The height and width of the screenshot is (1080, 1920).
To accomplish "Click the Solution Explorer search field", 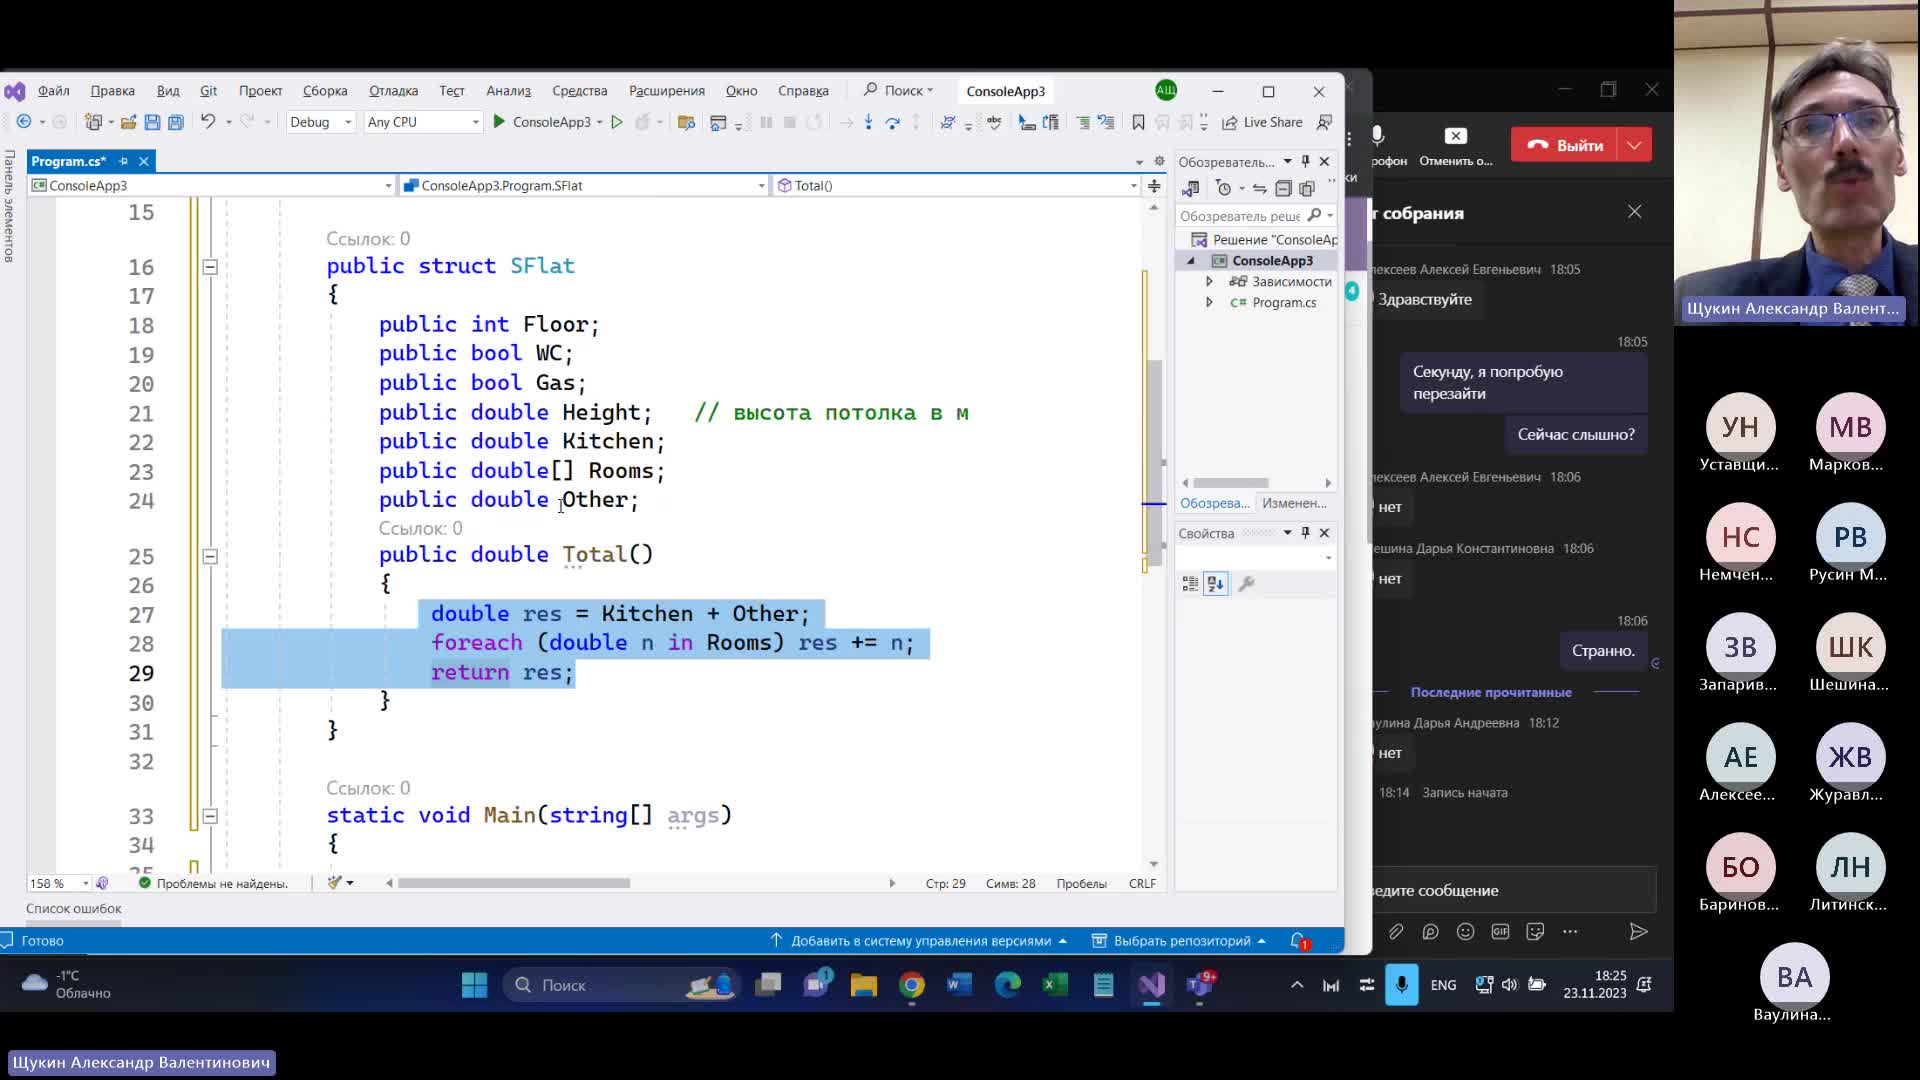I will [x=1256, y=215].
